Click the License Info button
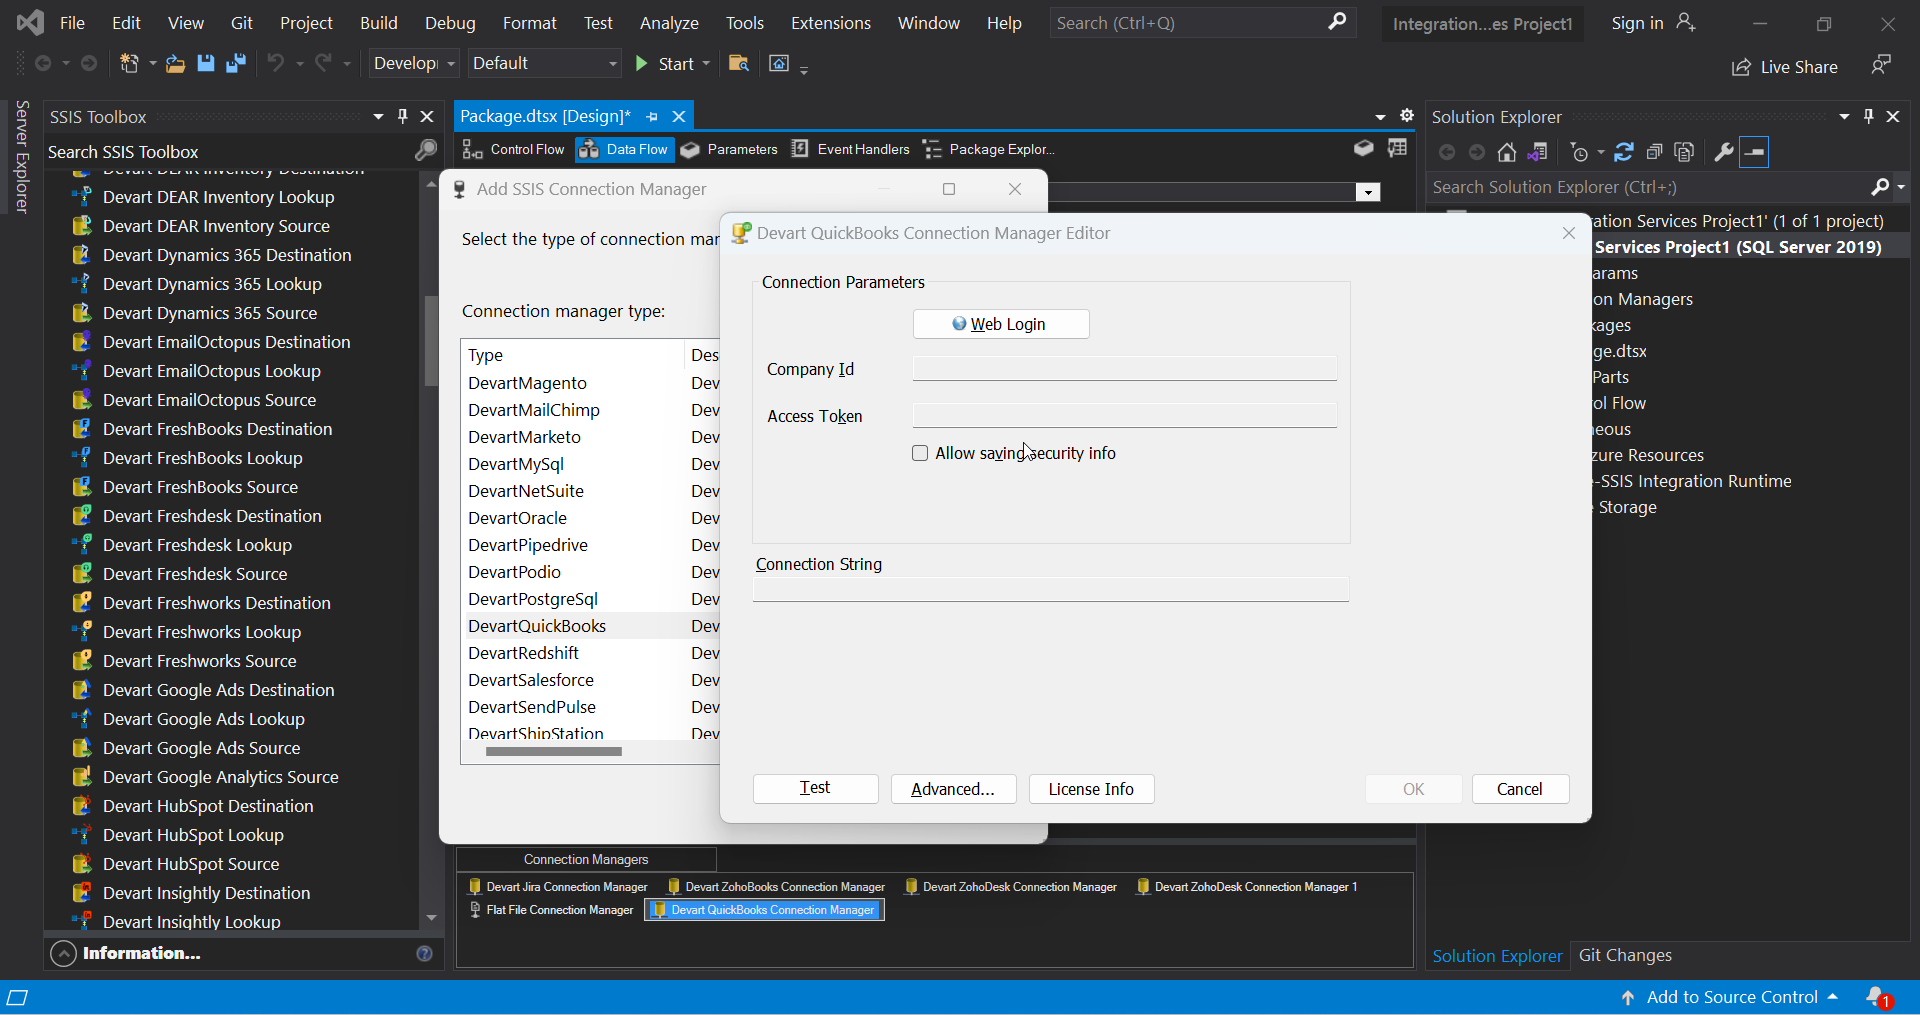The image size is (1920, 1015). point(1091,789)
